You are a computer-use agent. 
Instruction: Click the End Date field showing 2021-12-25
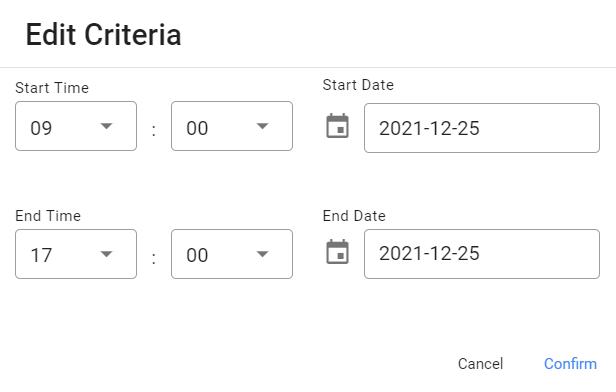tap(482, 254)
